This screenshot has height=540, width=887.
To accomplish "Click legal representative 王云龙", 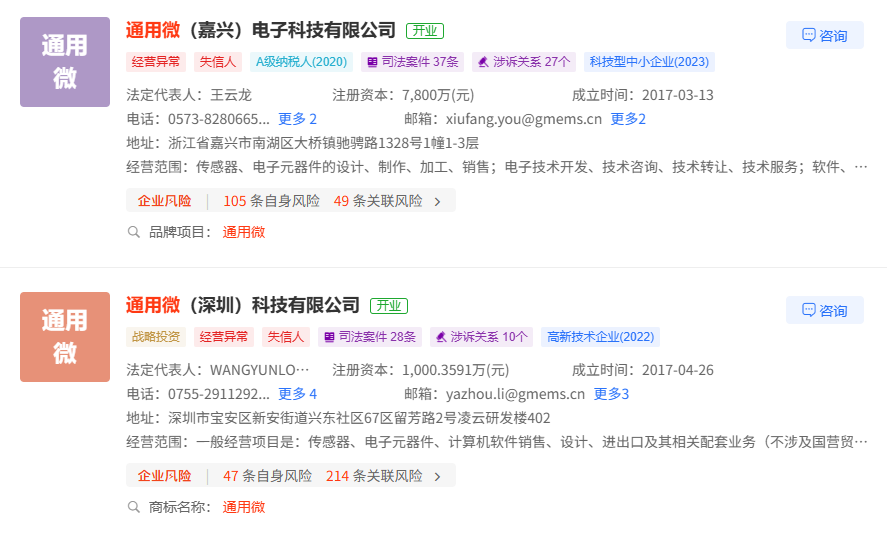I will tap(231, 95).
